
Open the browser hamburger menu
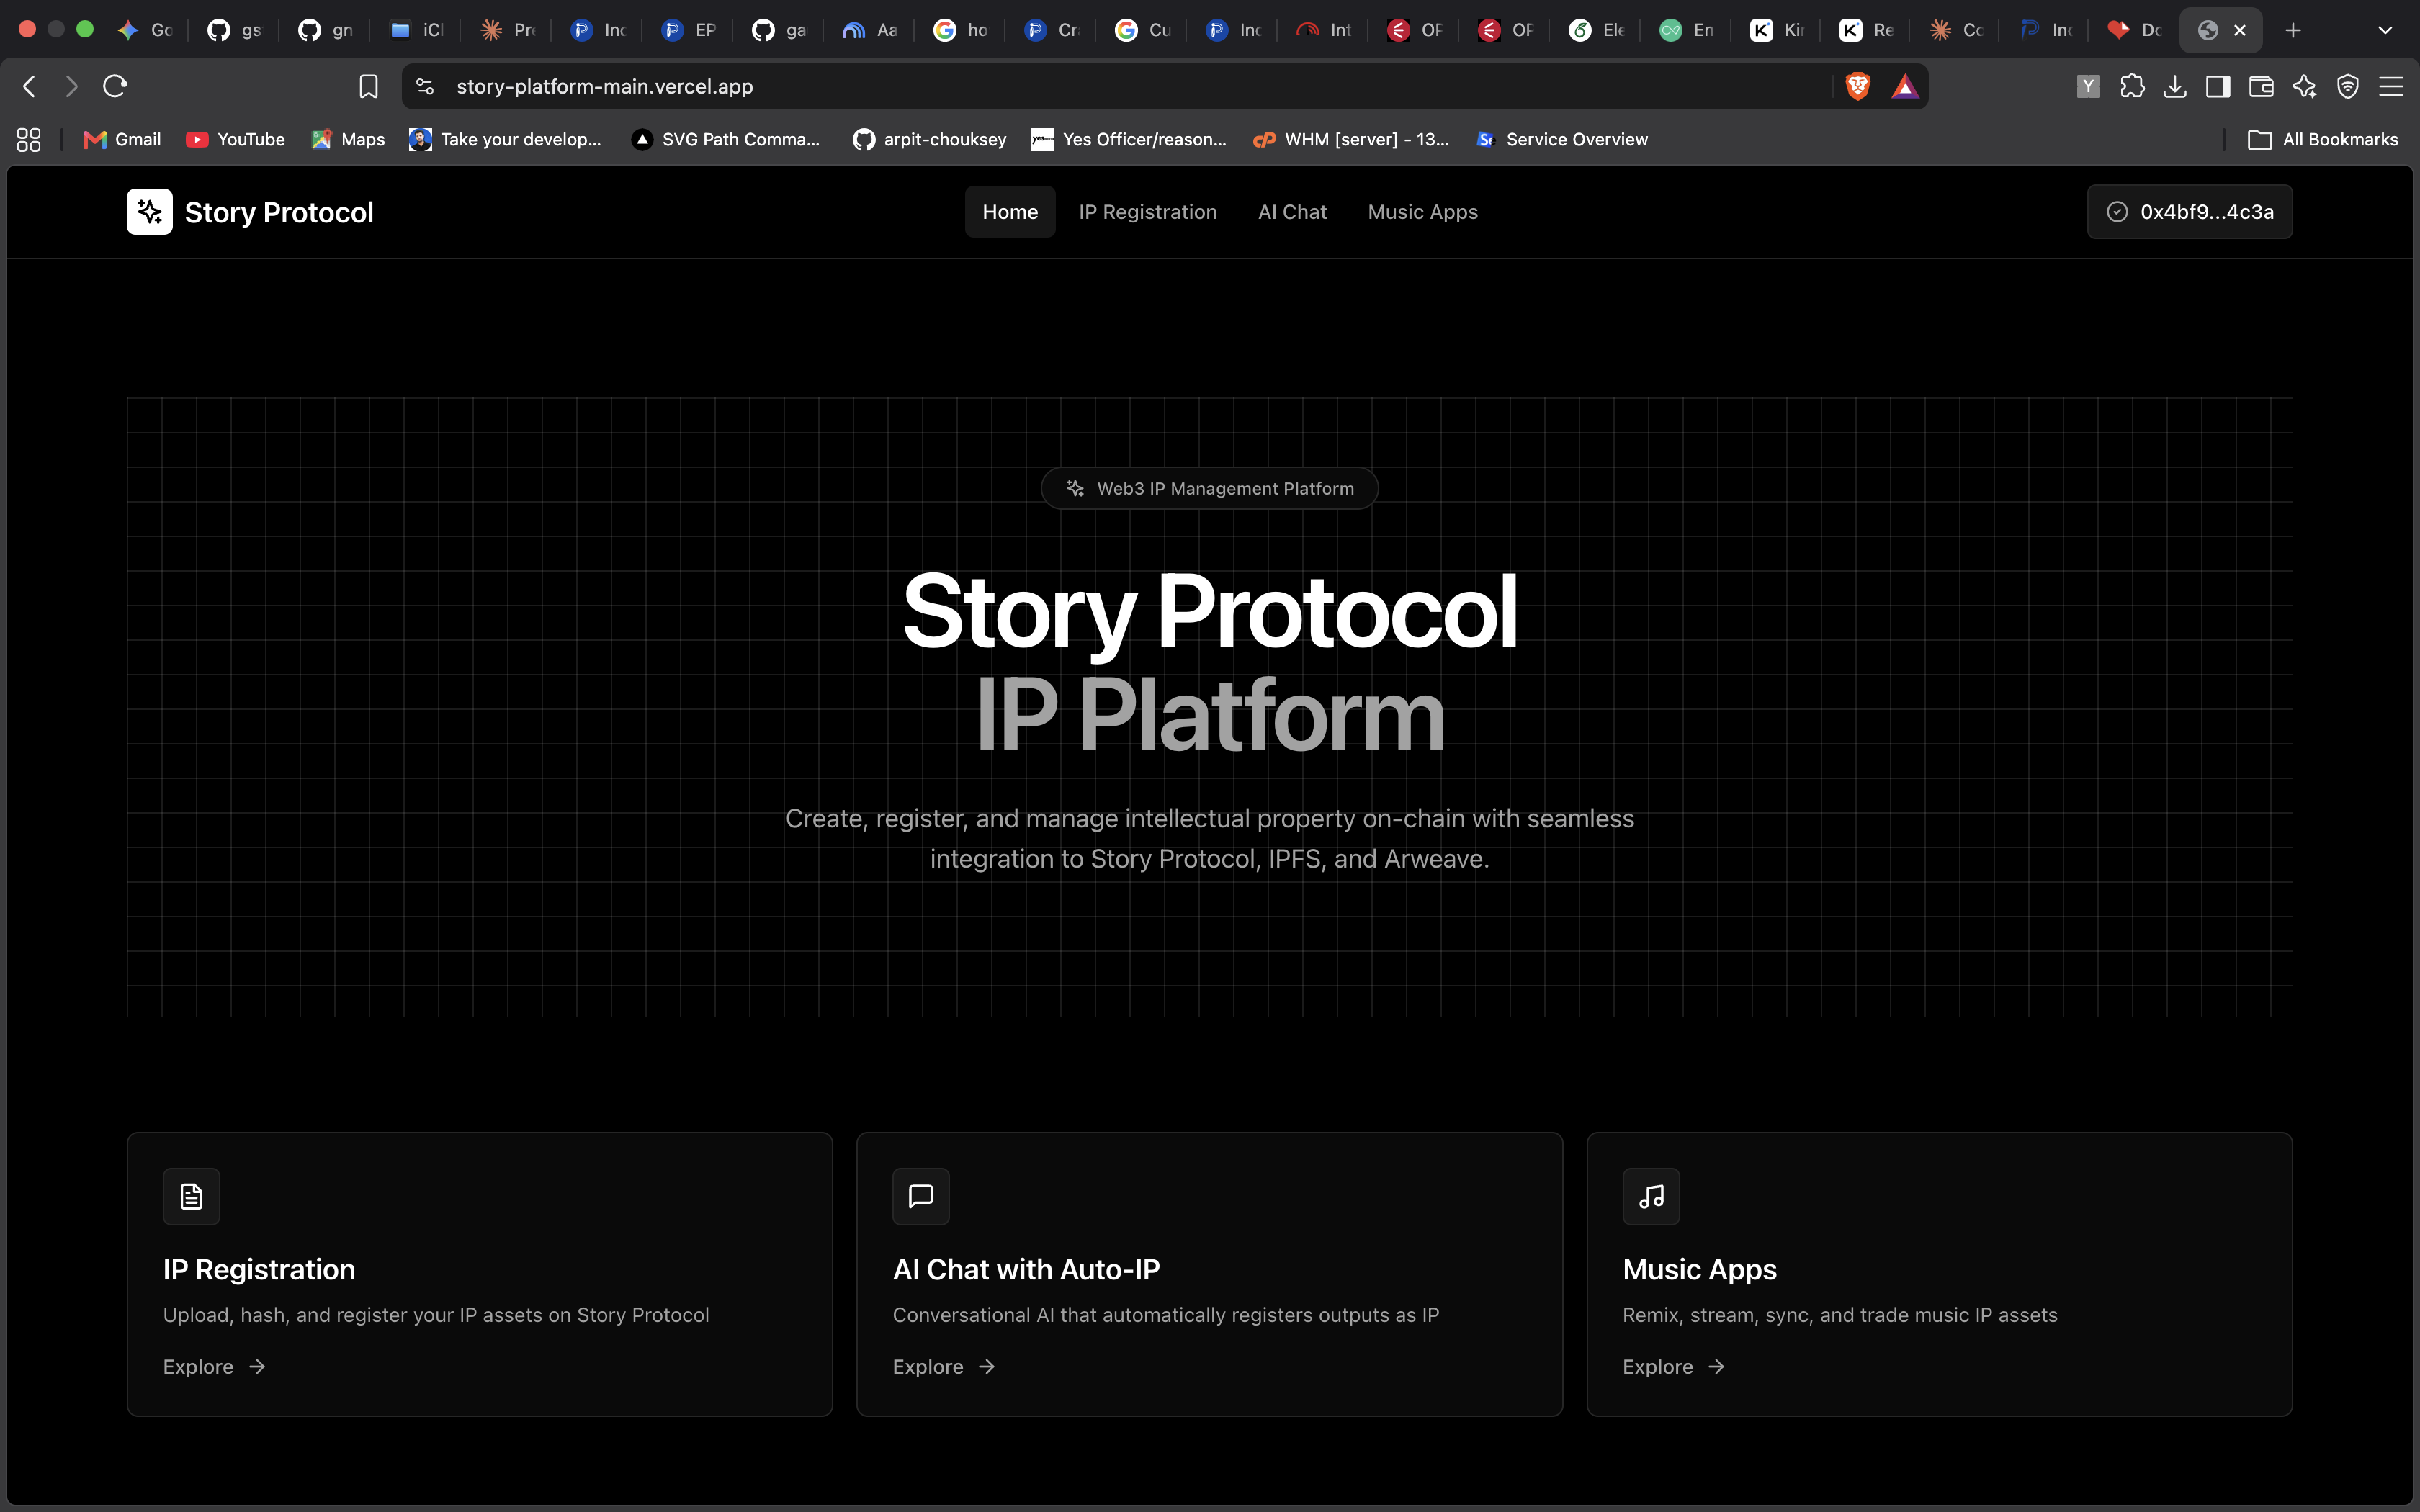2391,87
